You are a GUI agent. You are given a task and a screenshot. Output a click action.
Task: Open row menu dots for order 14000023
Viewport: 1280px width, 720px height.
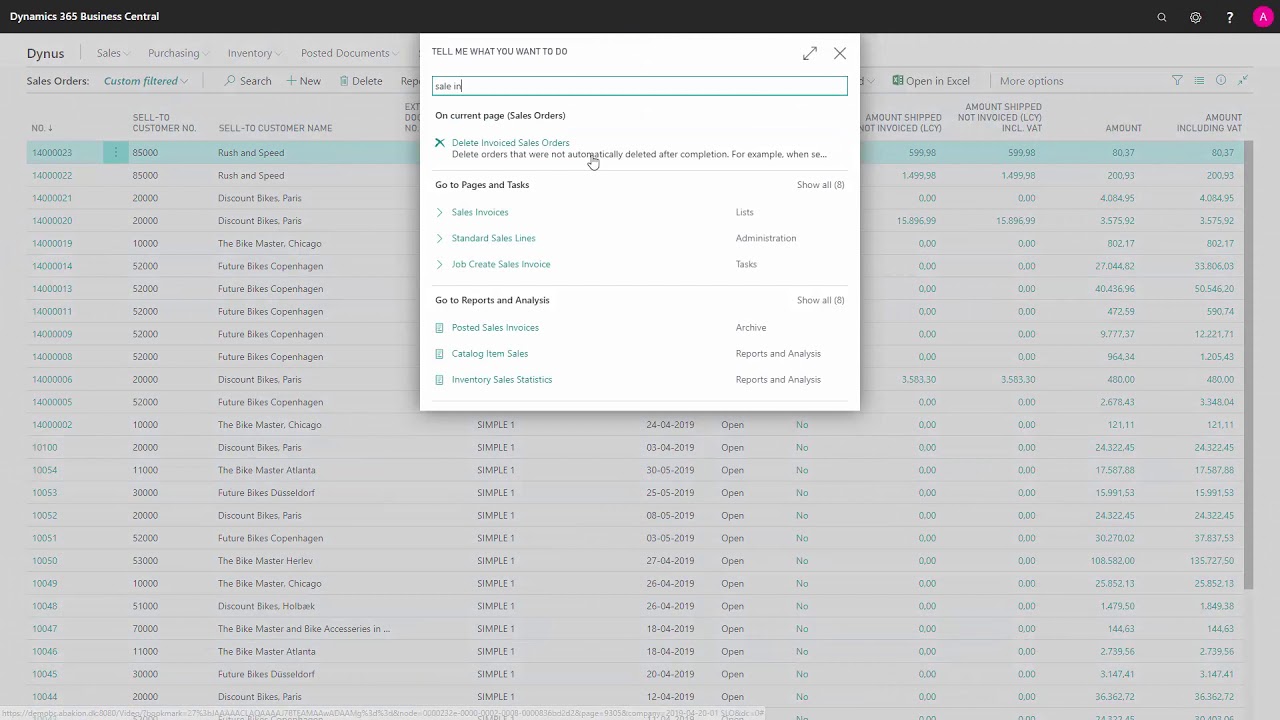point(115,153)
